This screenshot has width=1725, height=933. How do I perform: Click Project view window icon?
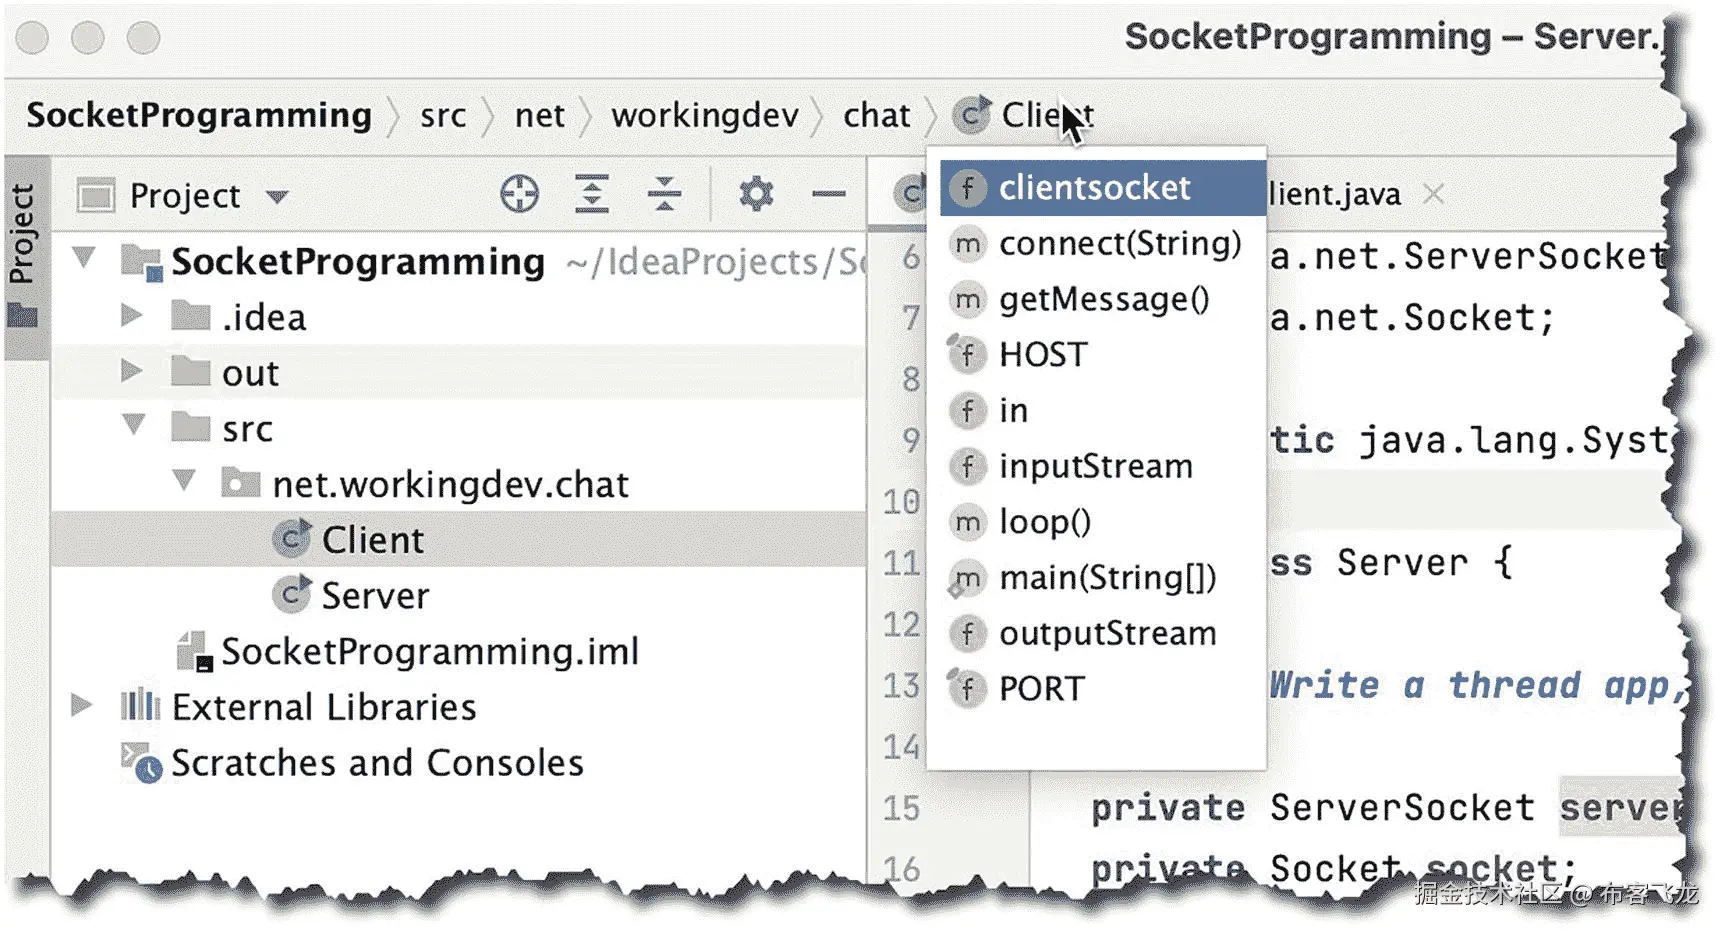pos(96,195)
